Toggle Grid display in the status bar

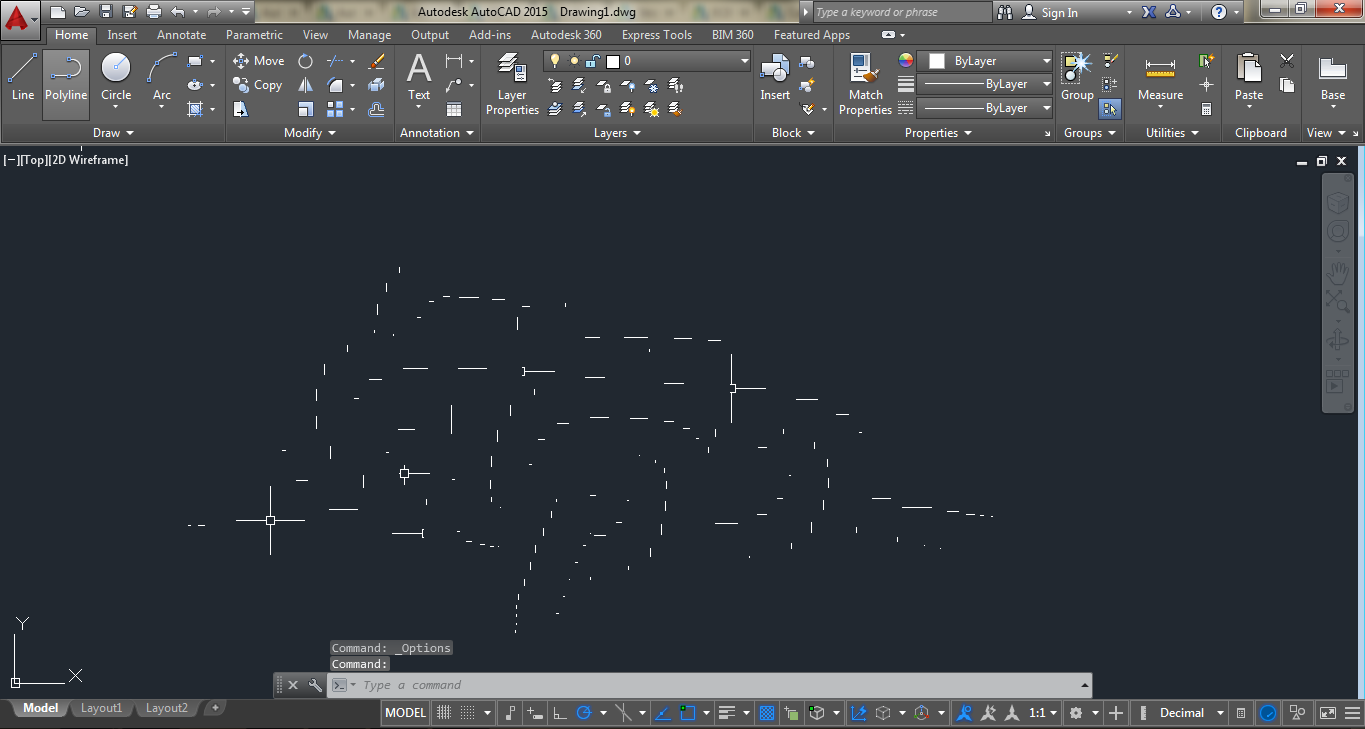click(443, 712)
